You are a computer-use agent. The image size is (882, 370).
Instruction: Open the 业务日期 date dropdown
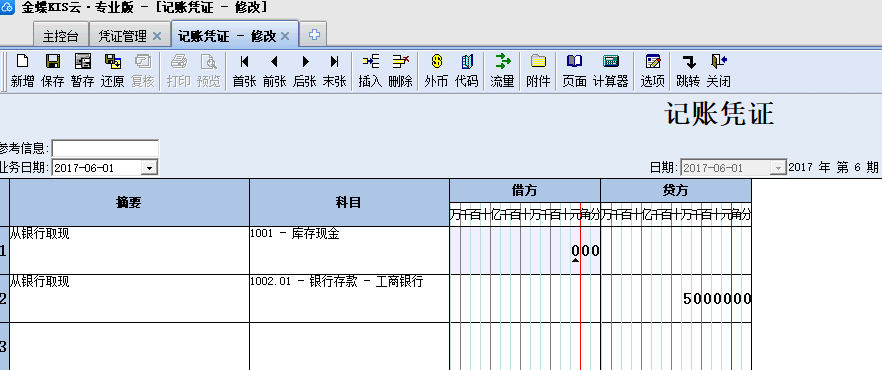pos(149,168)
